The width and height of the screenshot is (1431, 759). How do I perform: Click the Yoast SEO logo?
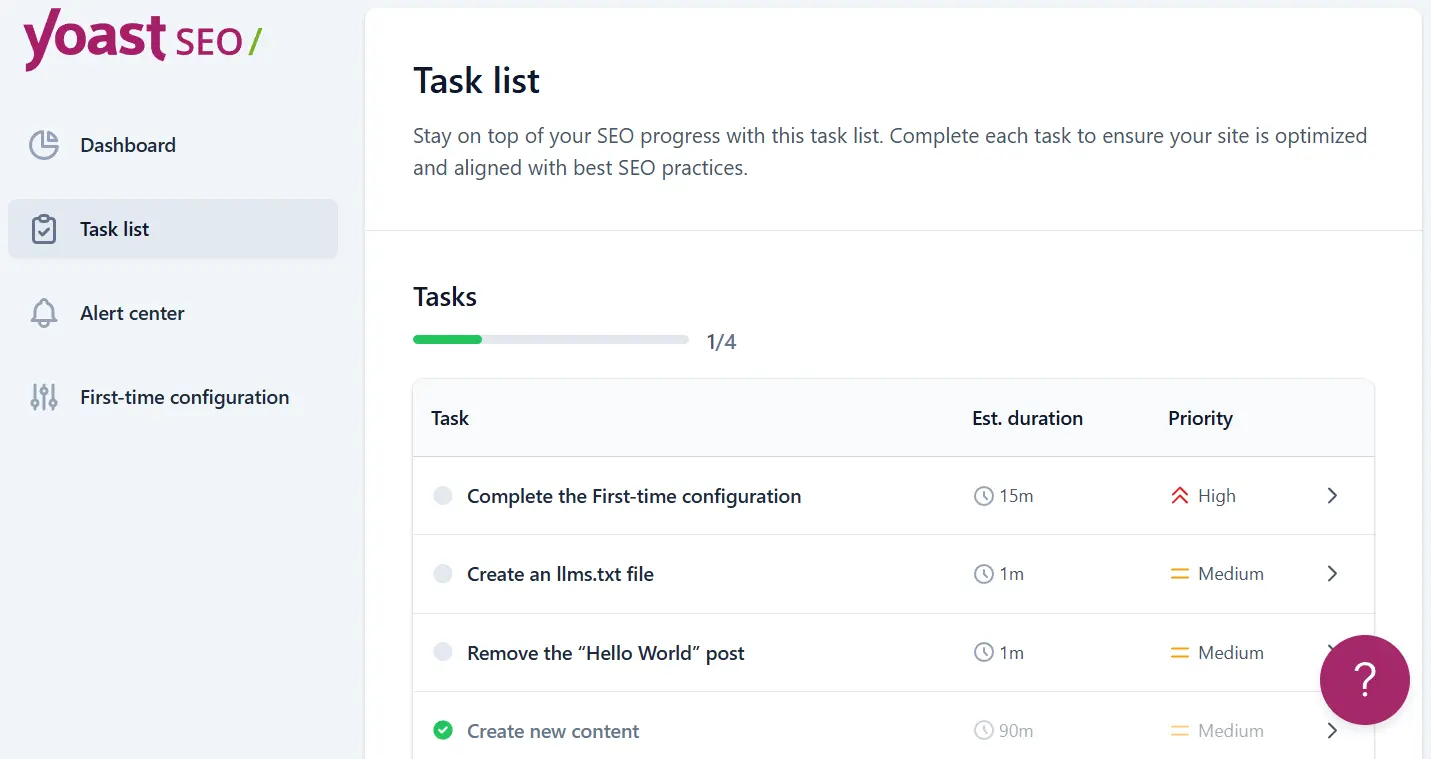140,40
